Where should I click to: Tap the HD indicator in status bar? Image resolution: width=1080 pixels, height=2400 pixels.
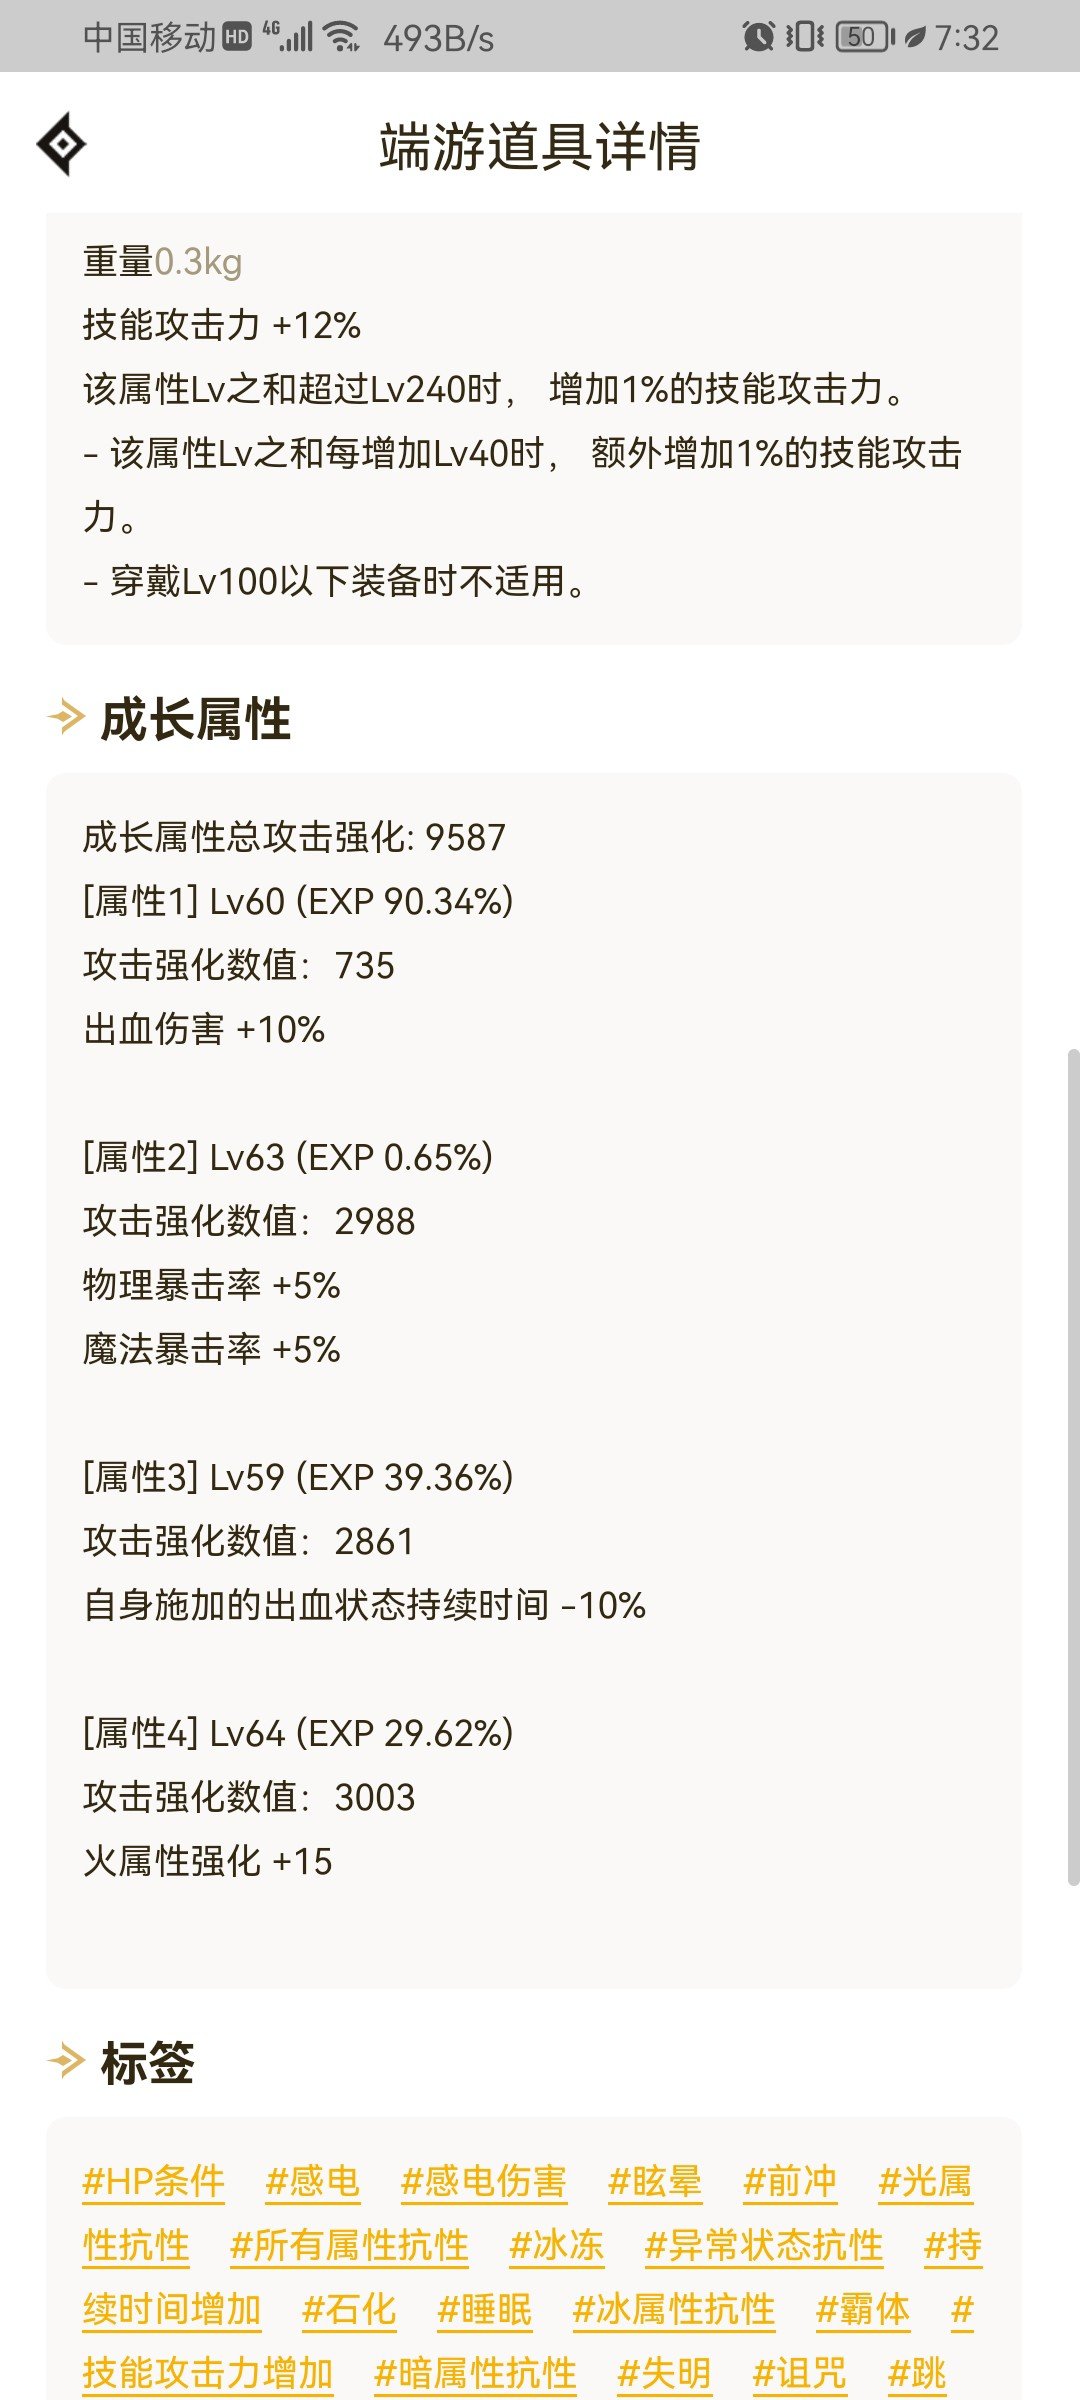[236, 38]
